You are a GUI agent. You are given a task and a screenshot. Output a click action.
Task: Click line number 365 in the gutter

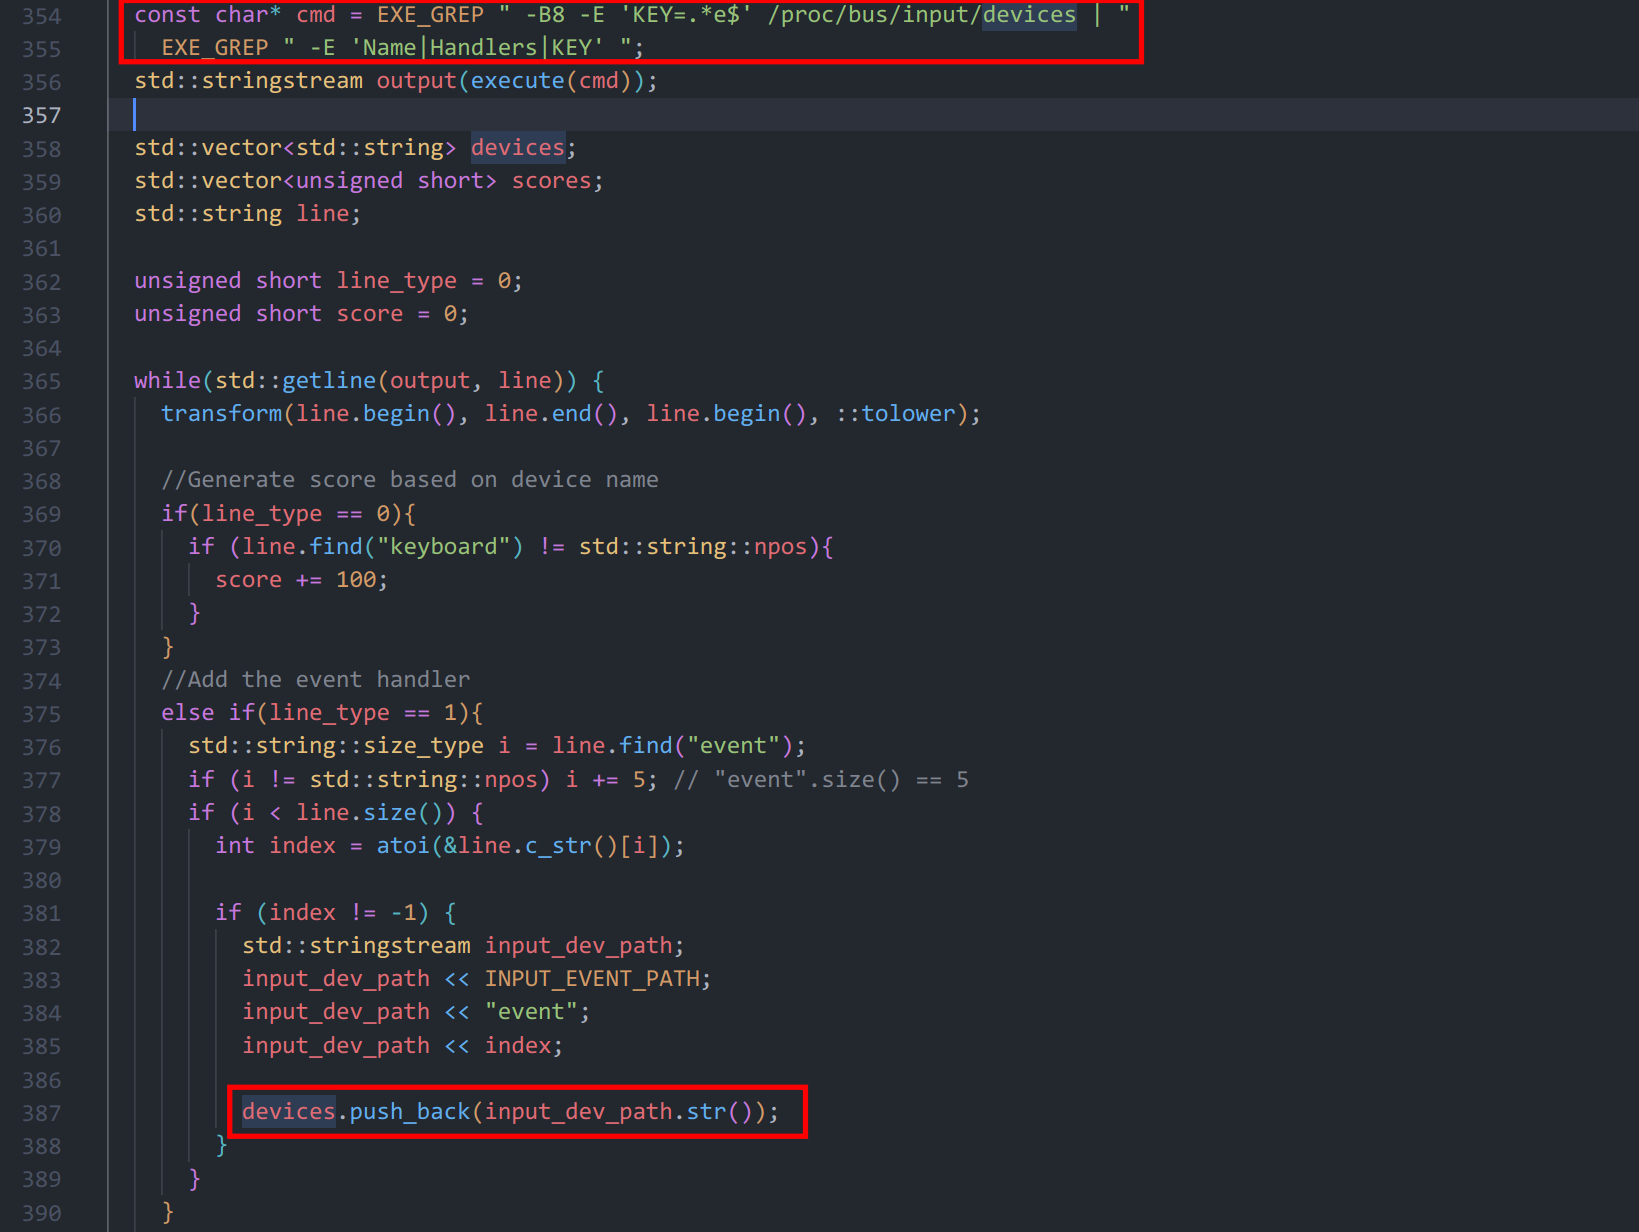coord(41,382)
